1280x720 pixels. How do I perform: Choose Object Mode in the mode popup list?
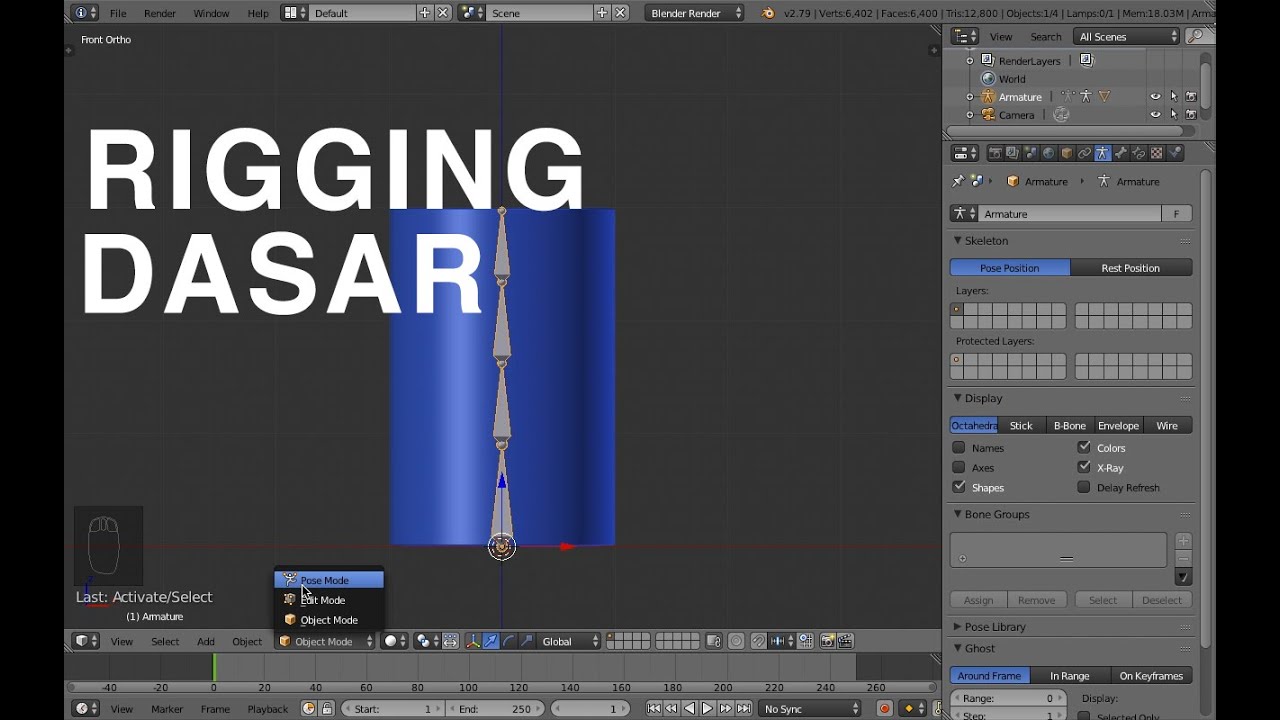pos(329,620)
